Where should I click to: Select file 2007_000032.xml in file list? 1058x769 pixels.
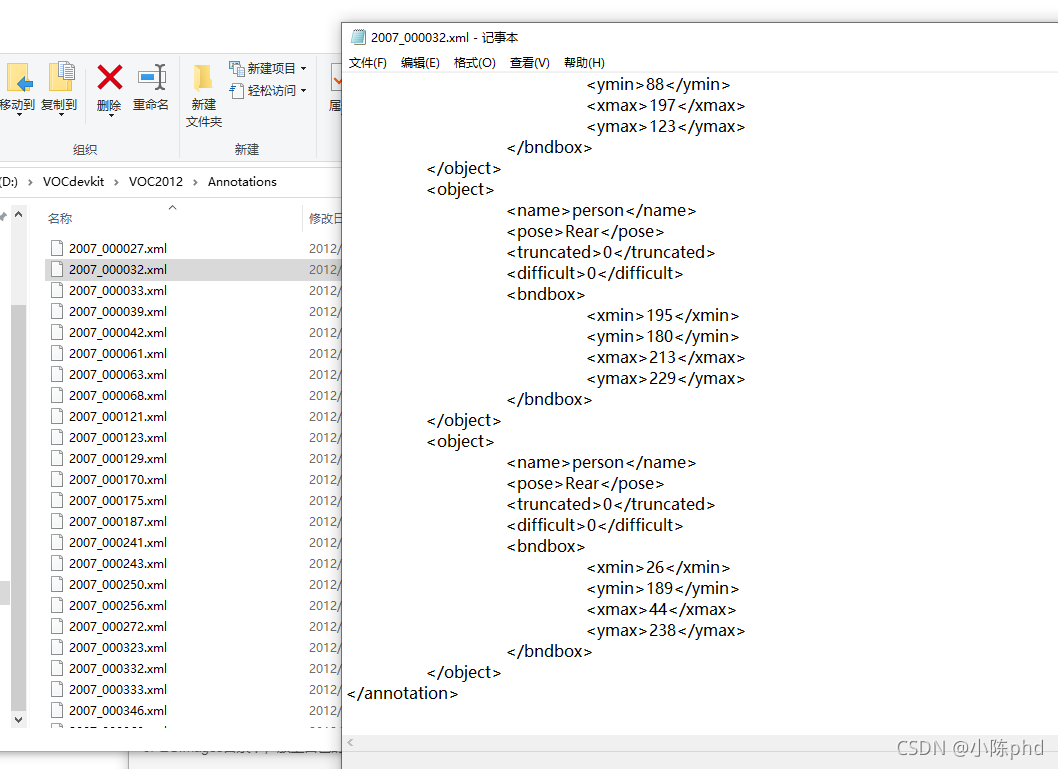coord(117,270)
